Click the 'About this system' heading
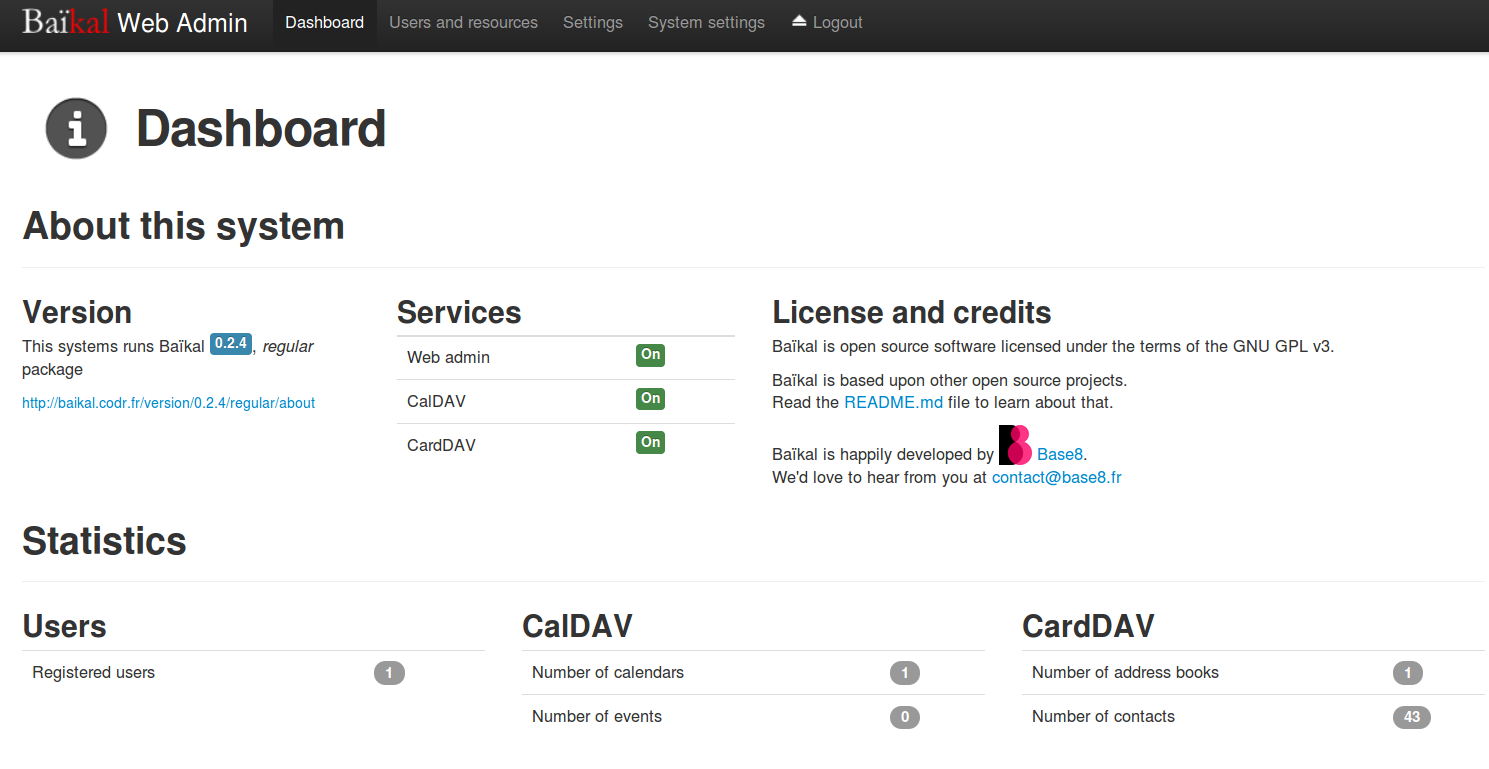Image resolution: width=1489 pixels, height=769 pixels. point(183,226)
